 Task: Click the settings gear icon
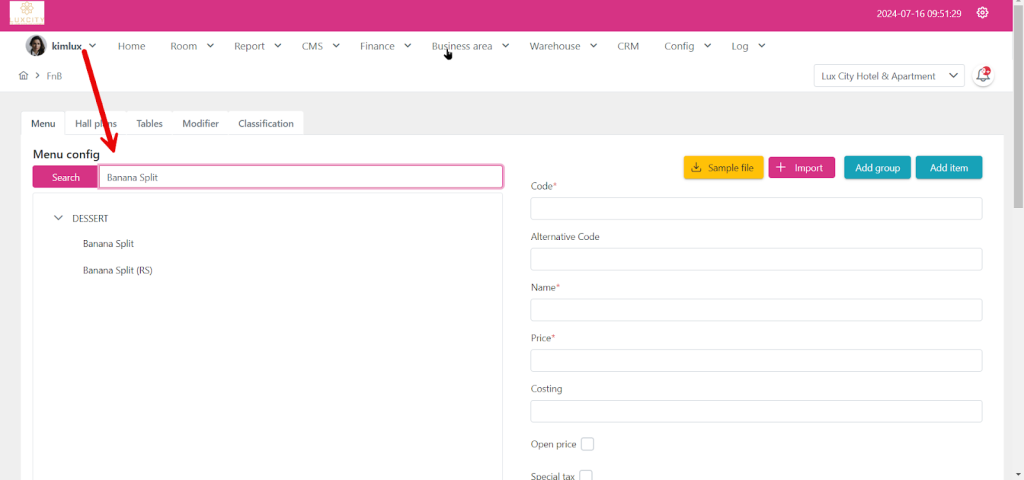coord(982,13)
